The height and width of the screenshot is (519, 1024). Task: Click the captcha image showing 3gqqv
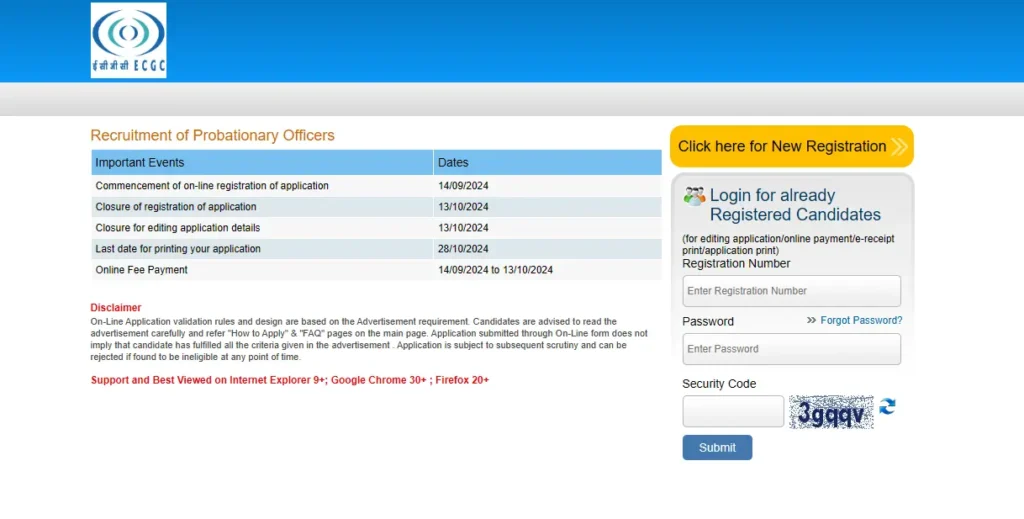830,411
